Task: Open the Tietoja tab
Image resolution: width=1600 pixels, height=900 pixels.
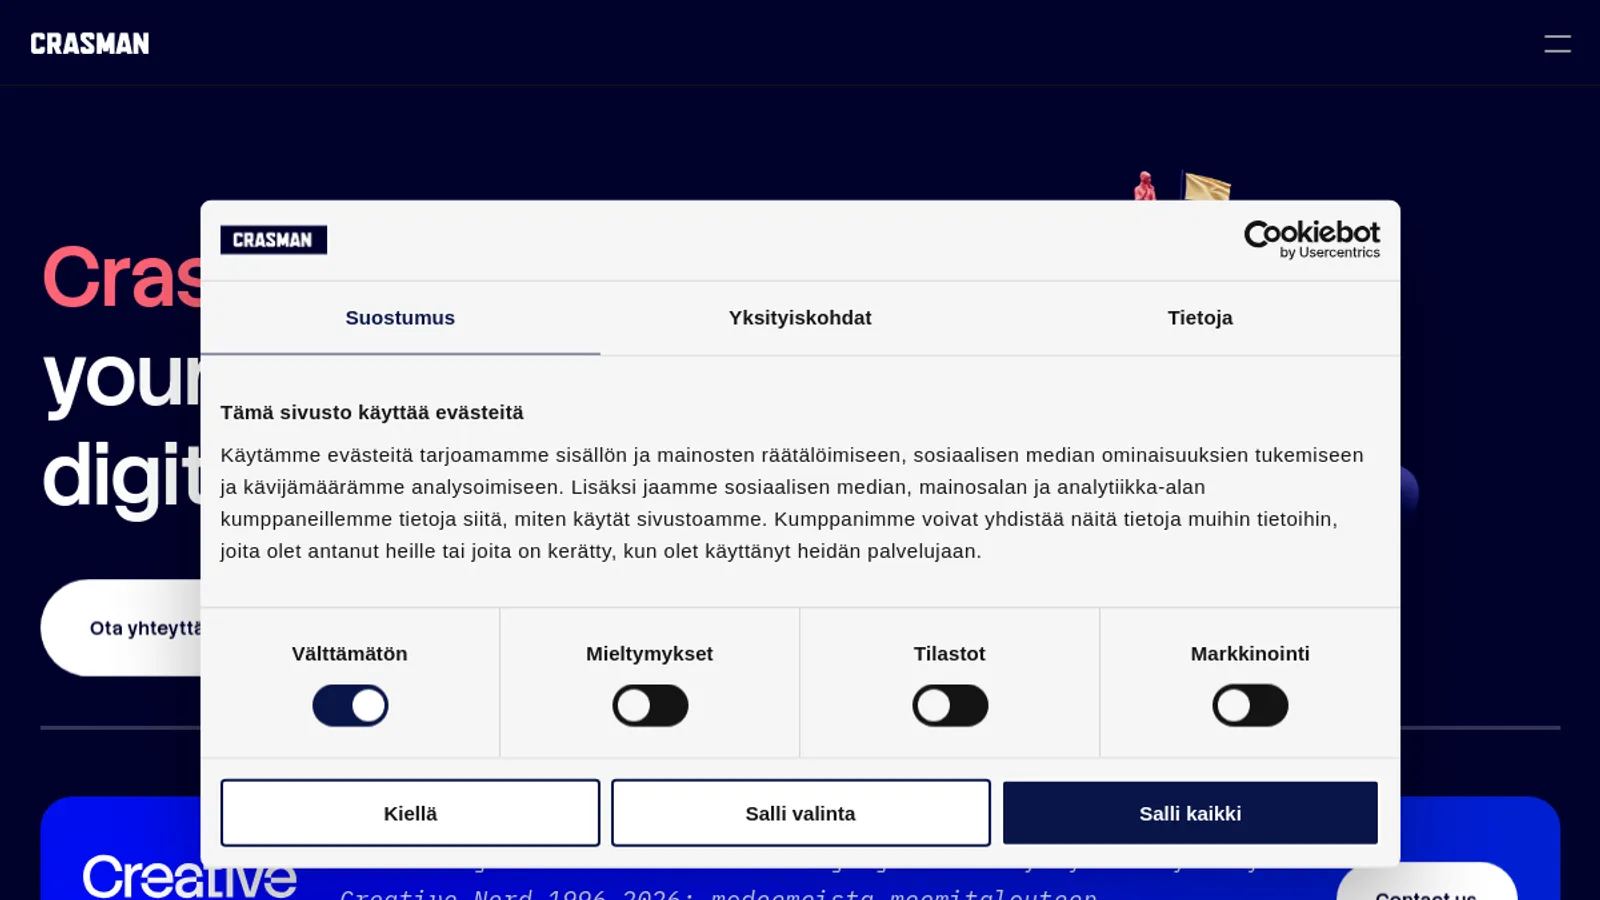Action: pyautogui.click(x=1200, y=318)
